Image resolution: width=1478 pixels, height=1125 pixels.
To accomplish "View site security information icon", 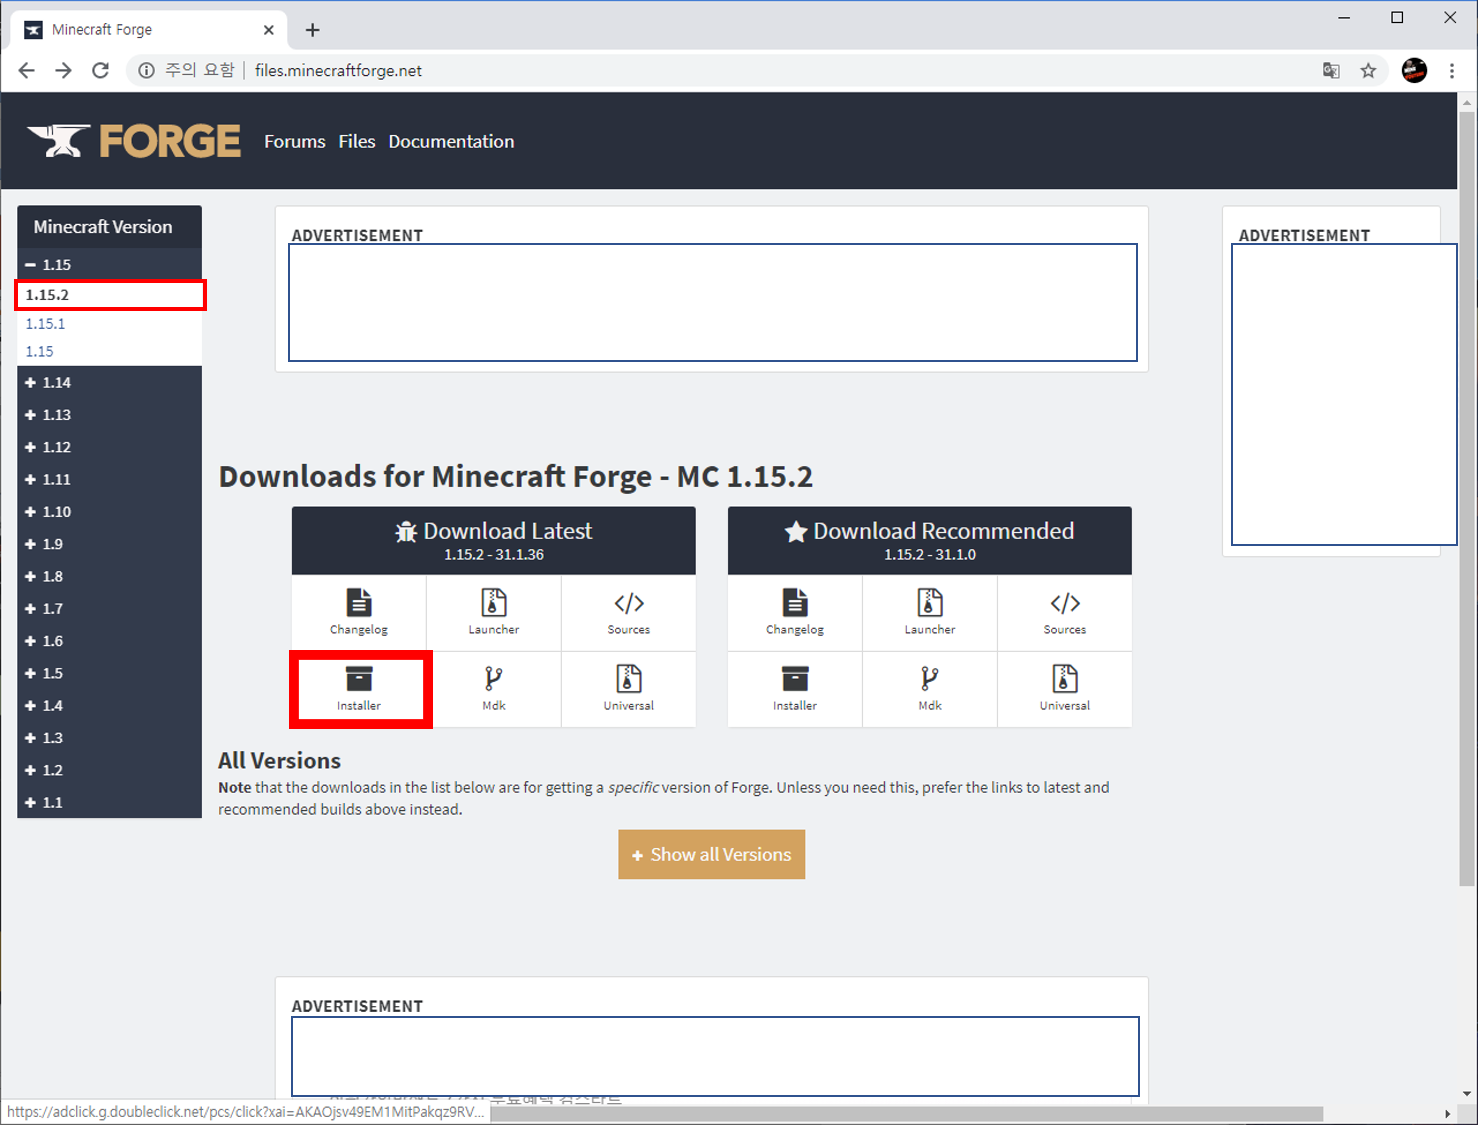I will (x=147, y=70).
